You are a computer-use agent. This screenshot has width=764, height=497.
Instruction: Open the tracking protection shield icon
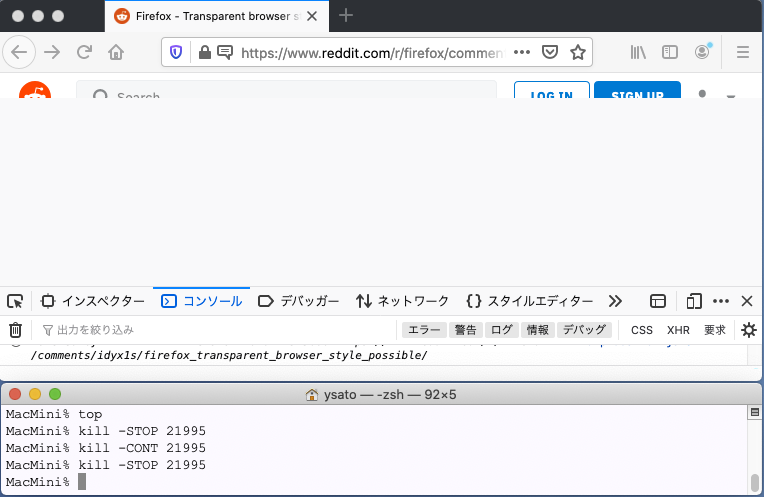click(x=177, y=53)
